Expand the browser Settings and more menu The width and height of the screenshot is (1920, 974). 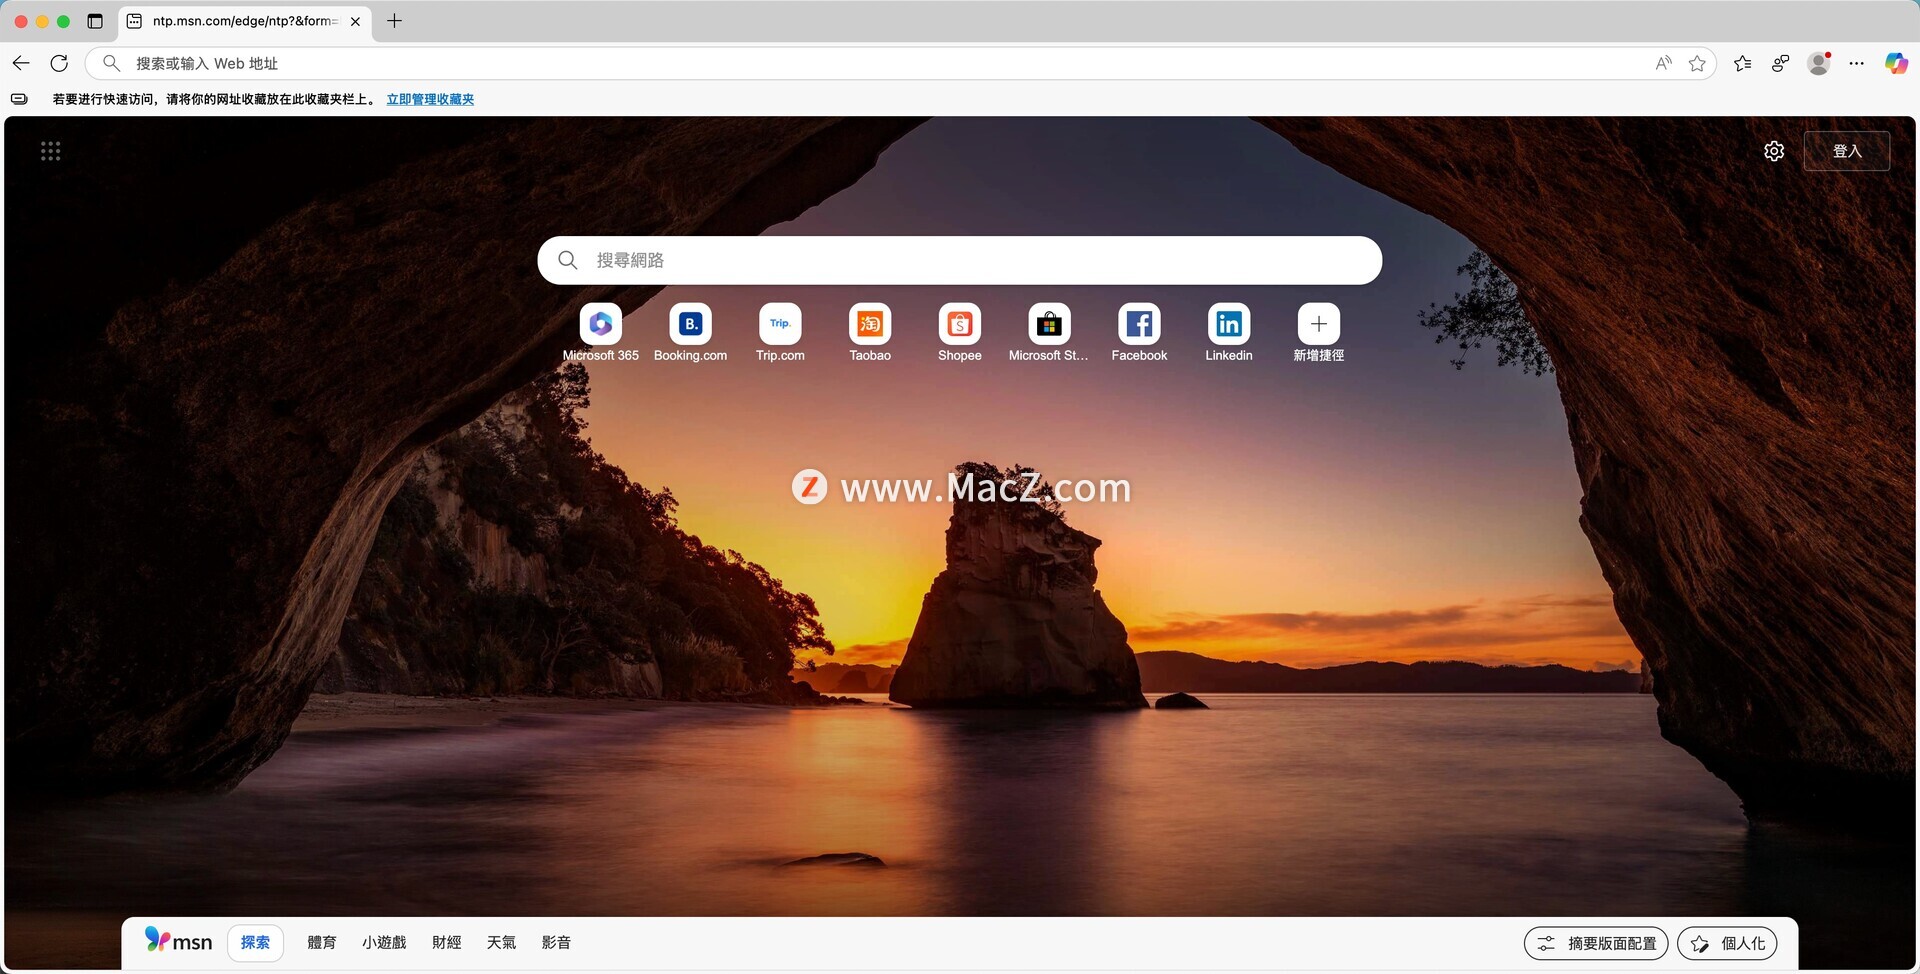click(1856, 64)
